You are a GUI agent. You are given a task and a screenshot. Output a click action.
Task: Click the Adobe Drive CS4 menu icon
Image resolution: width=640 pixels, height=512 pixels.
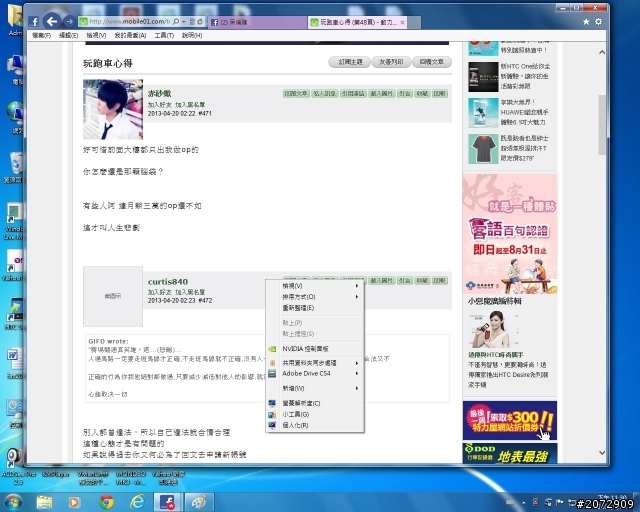tap(272, 374)
